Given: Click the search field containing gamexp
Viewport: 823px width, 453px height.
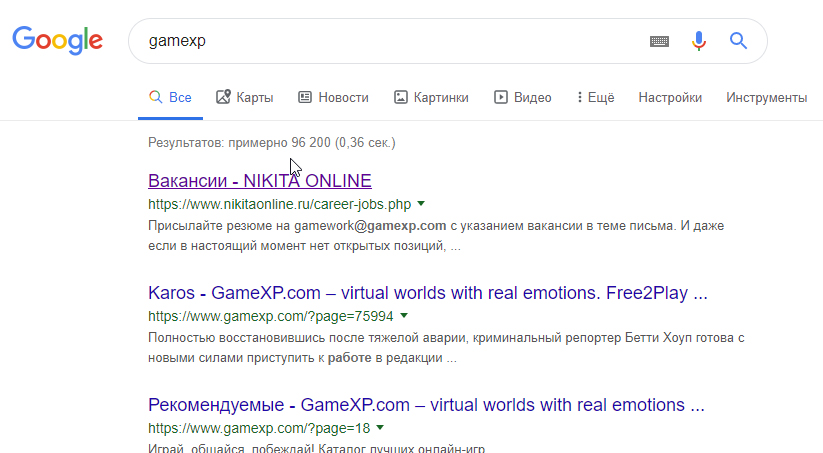Looking at the screenshot, I should 390,41.
